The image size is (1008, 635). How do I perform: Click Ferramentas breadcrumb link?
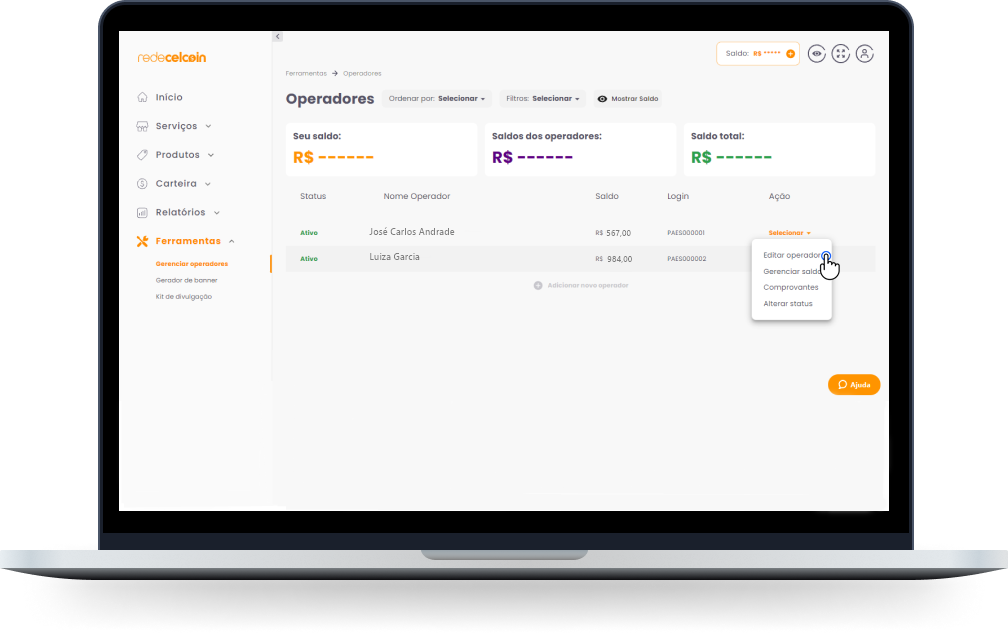tap(306, 73)
